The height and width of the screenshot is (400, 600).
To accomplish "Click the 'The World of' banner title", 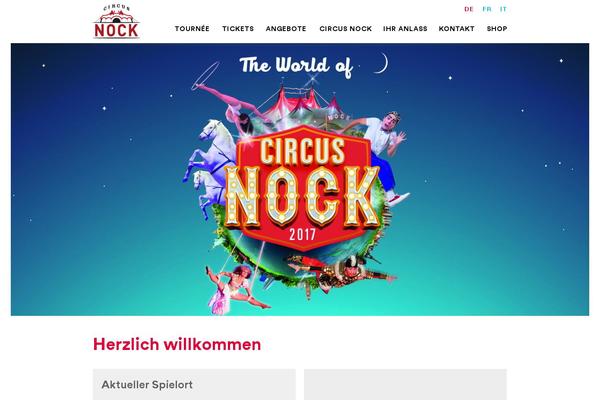I will pos(296,66).
